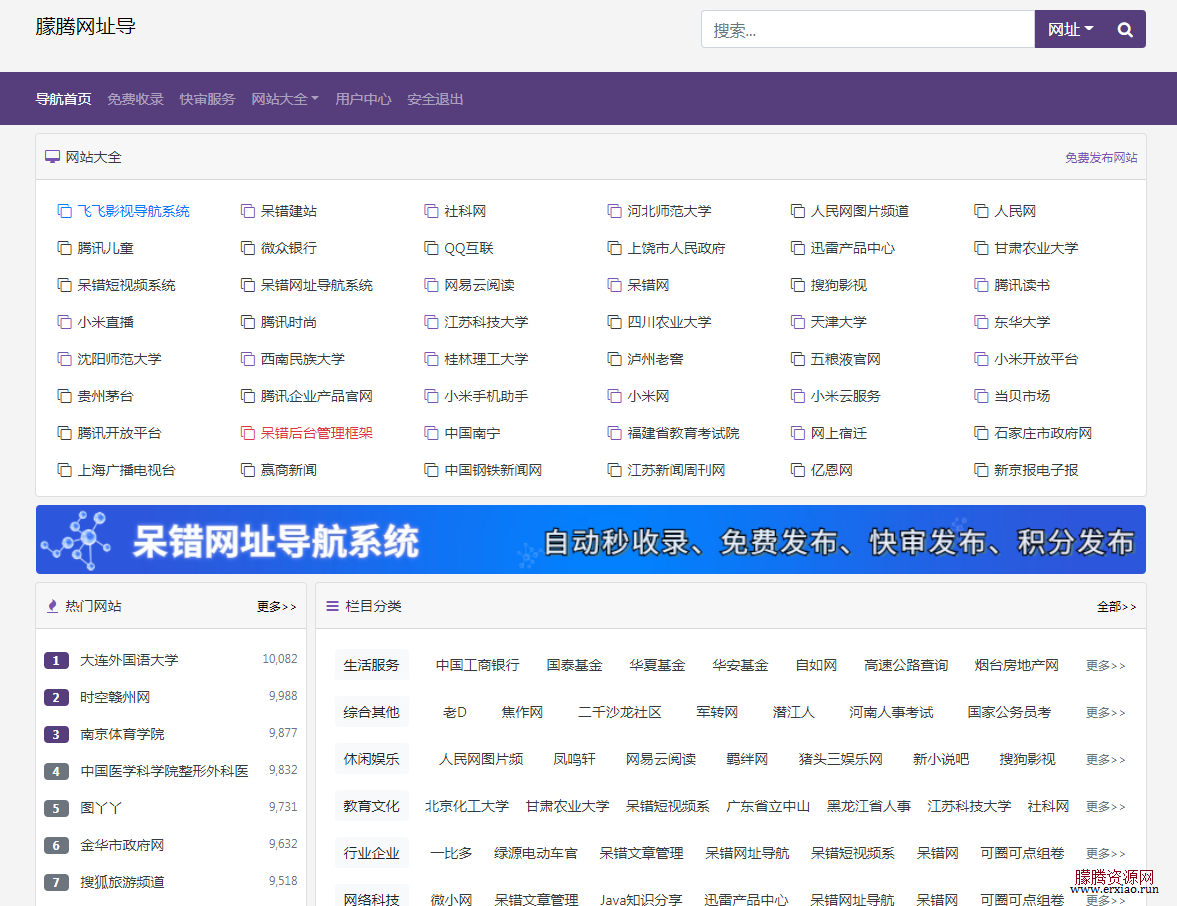The width and height of the screenshot is (1177, 906).
Task: Click the flame icon beside 热门网站
Action: pyautogui.click(x=53, y=607)
